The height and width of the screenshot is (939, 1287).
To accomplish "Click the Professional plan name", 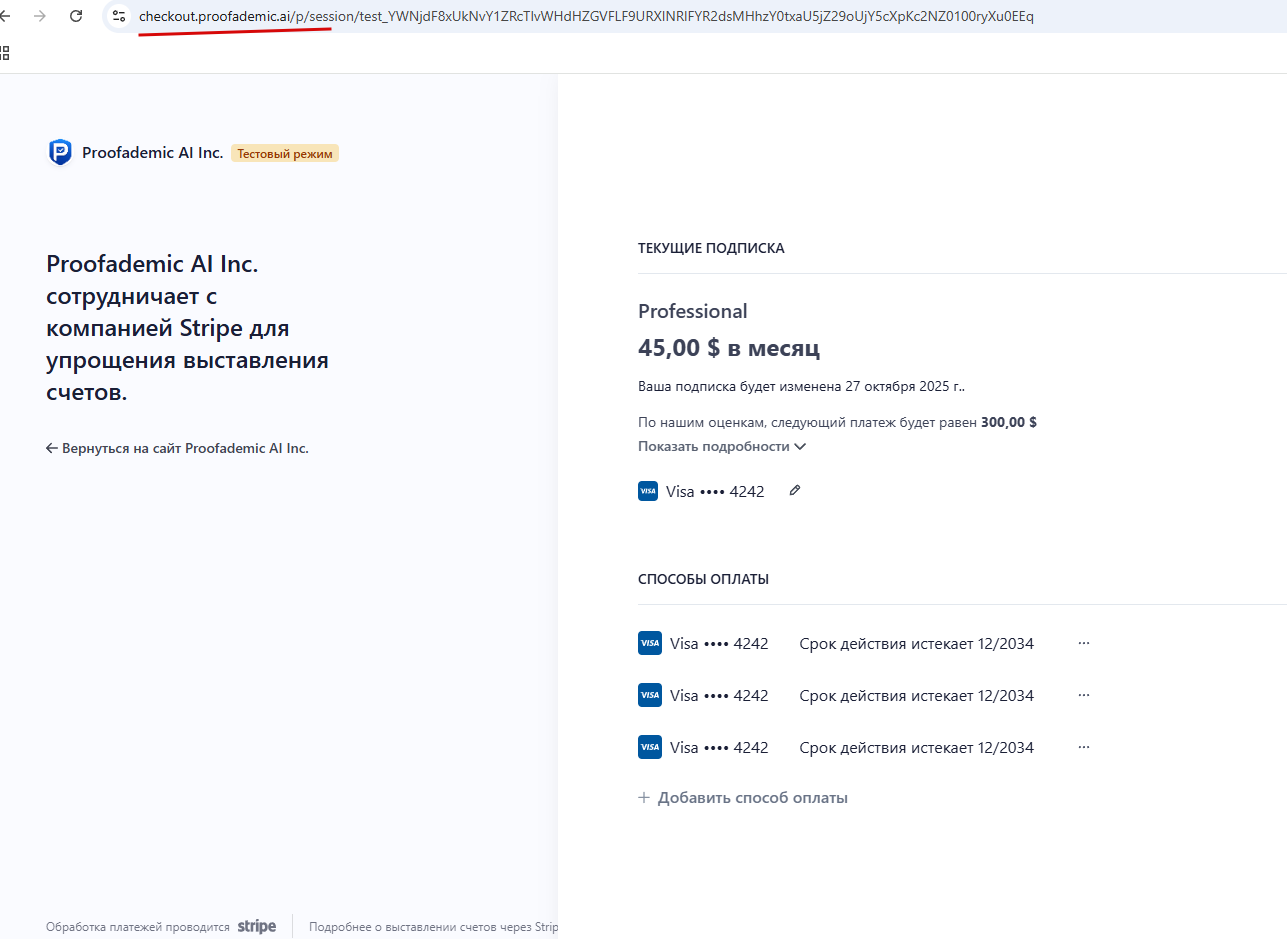I will pos(693,311).
